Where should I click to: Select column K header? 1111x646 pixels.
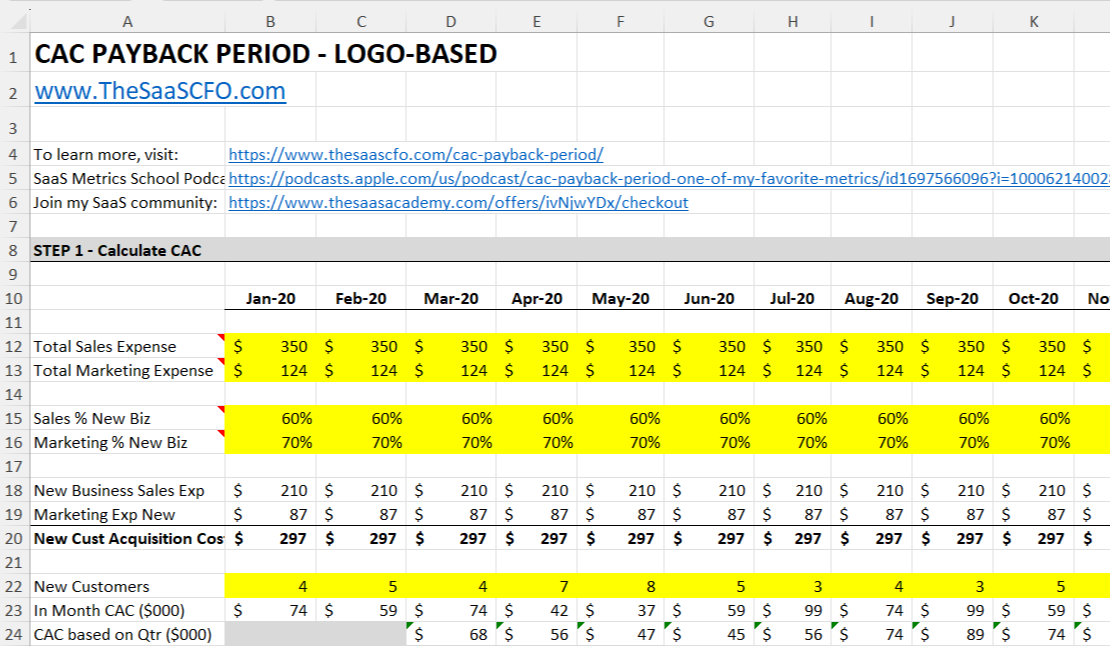[1036, 22]
